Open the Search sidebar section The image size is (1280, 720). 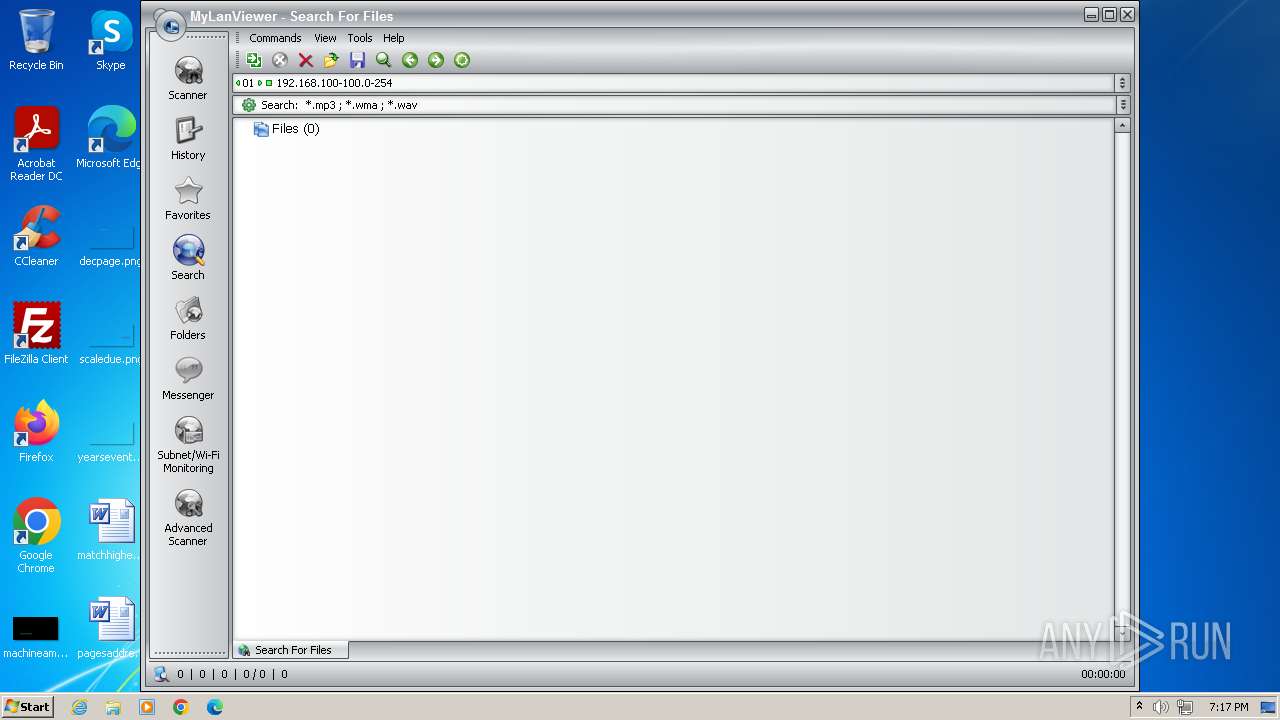(x=188, y=258)
